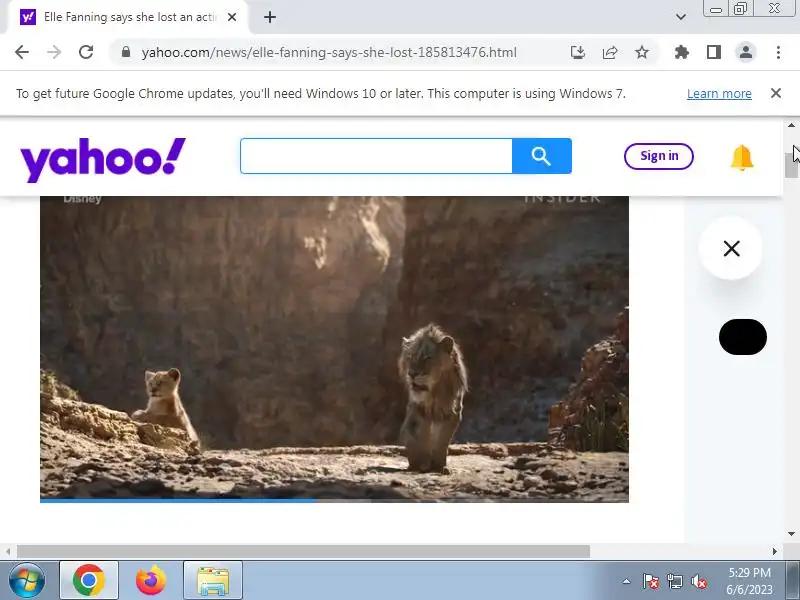Viewport: 800px width, 600px height.
Task: Click the address bar URL
Action: pos(329,53)
